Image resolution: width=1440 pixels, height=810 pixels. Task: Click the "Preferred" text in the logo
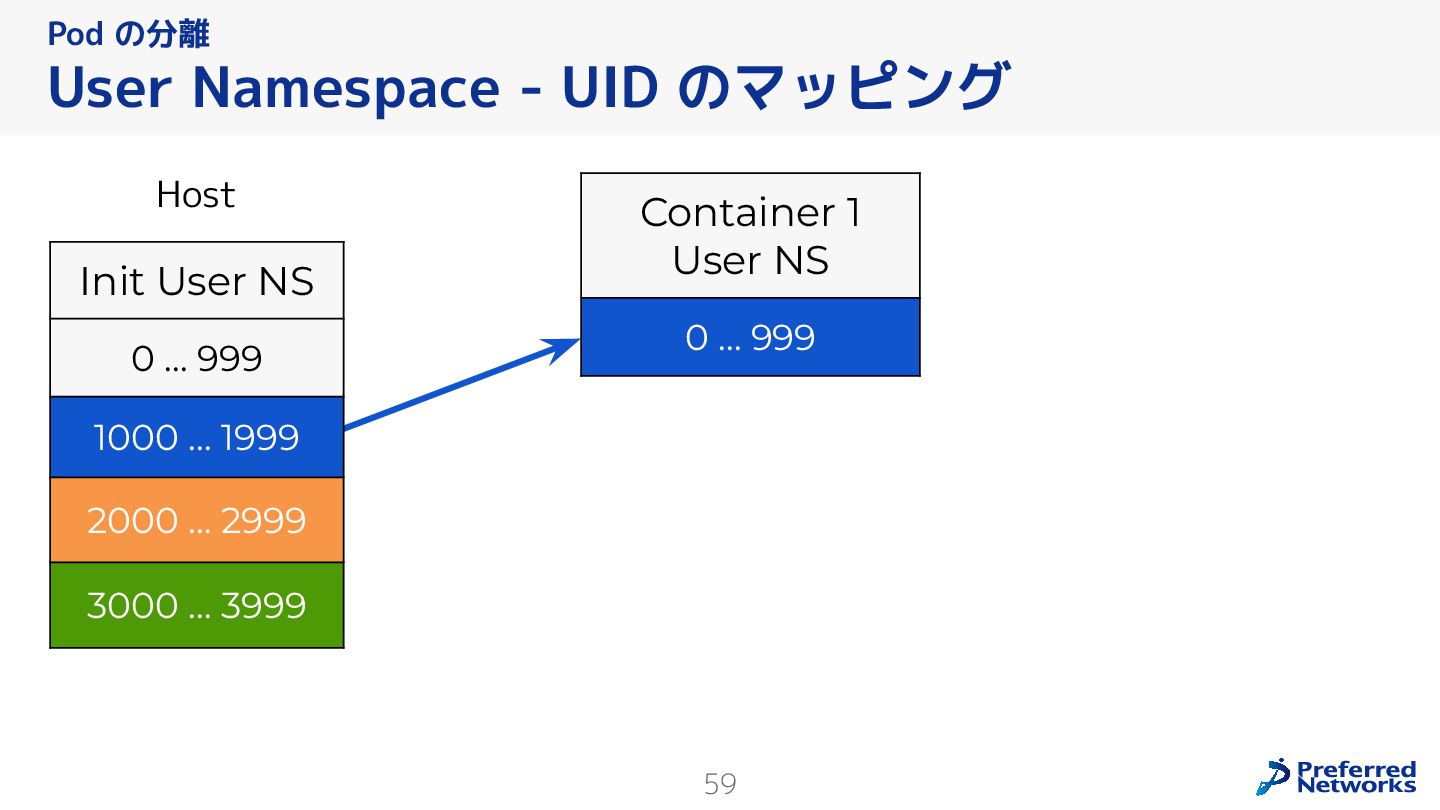(x=1356, y=769)
